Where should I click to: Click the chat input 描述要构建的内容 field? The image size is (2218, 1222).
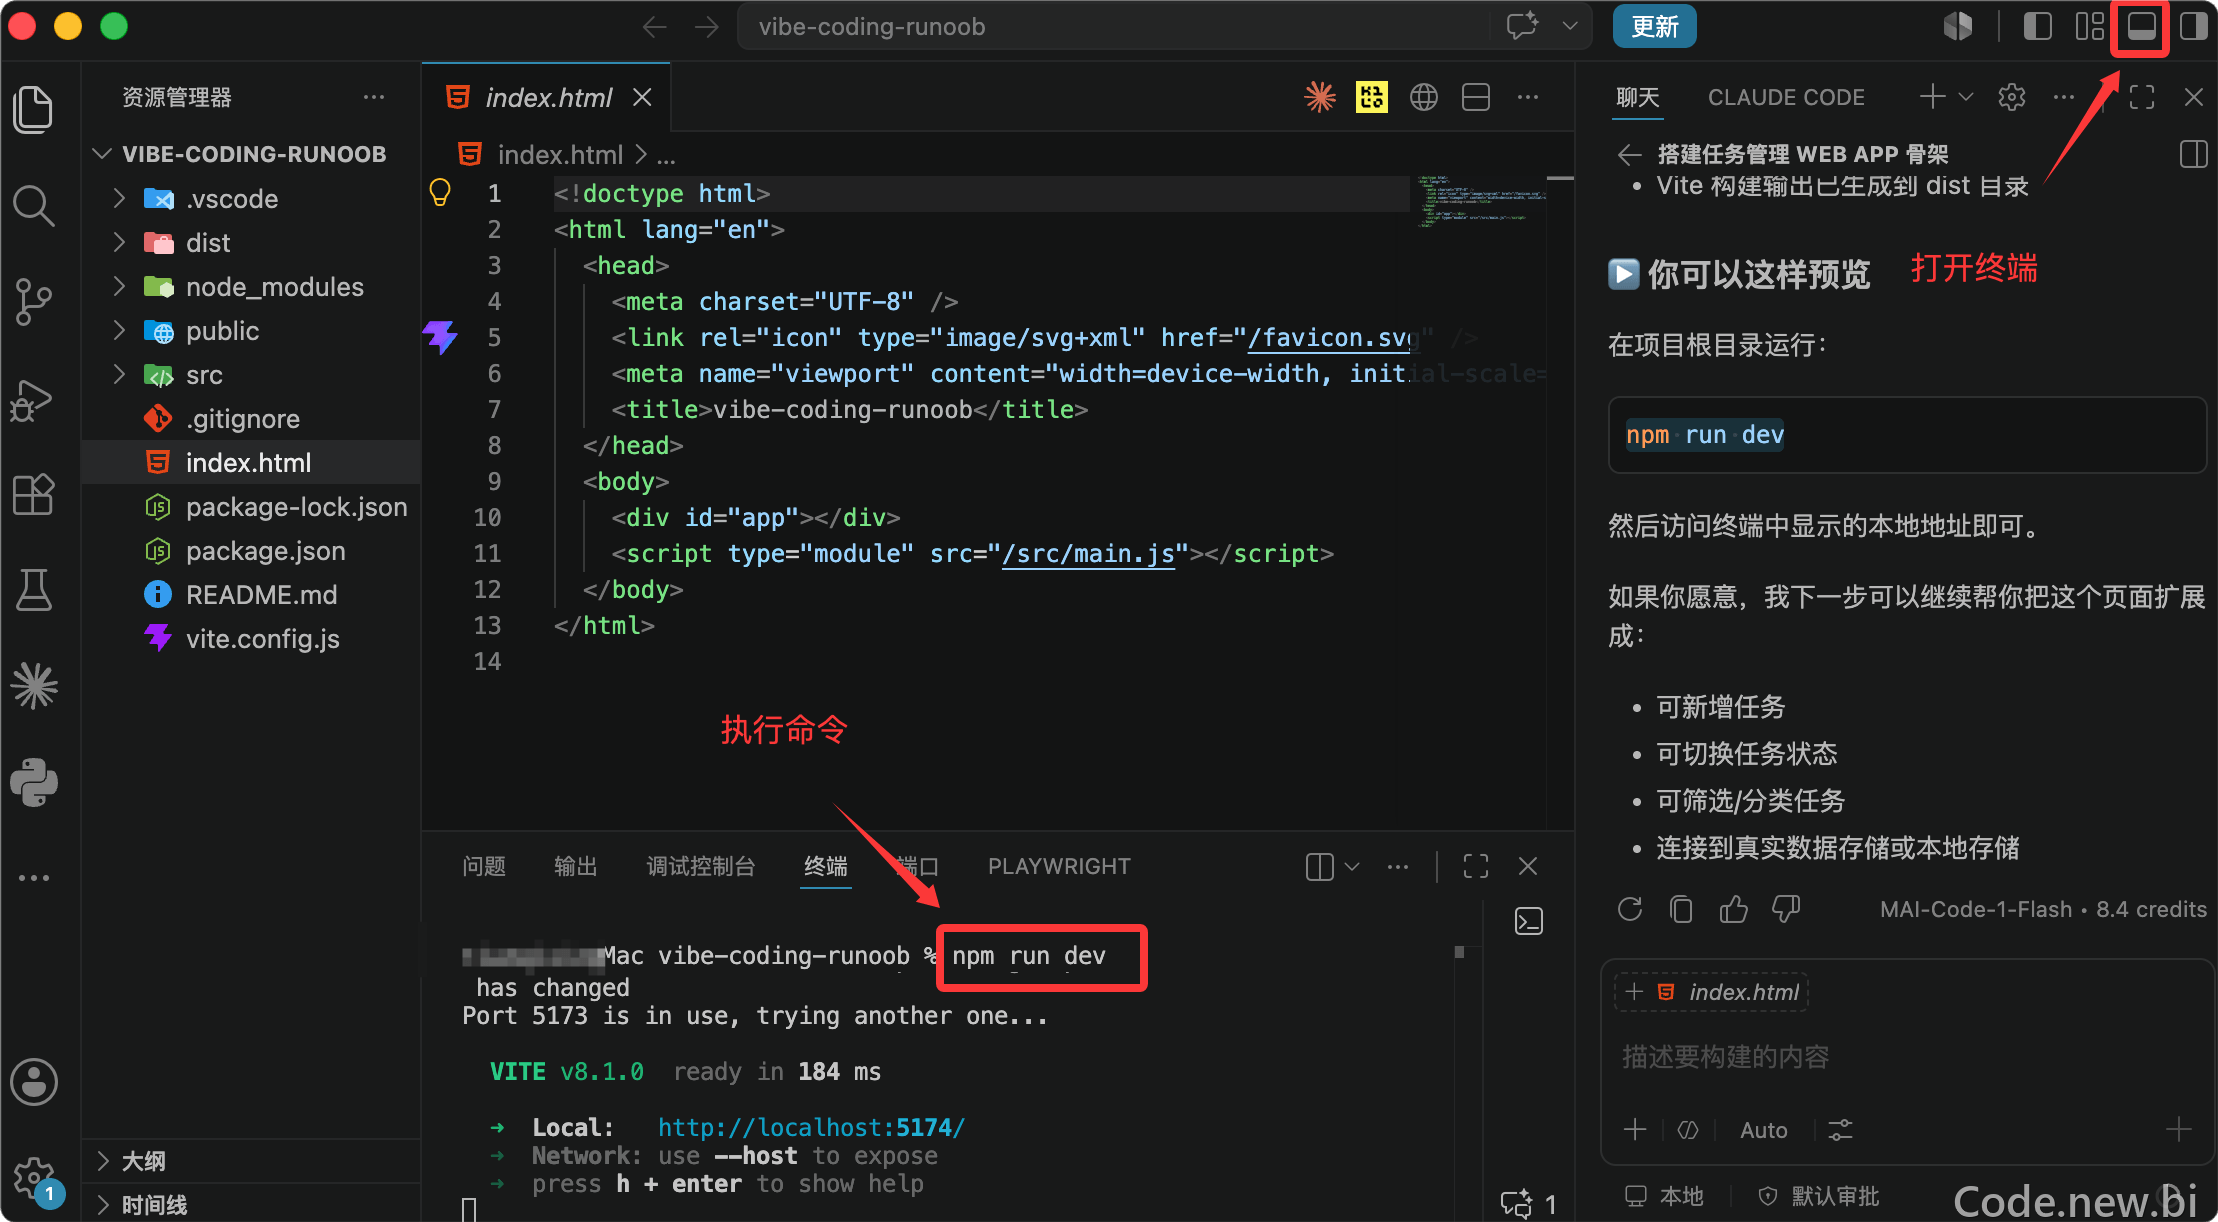pyautogui.click(x=1906, y=1057)
